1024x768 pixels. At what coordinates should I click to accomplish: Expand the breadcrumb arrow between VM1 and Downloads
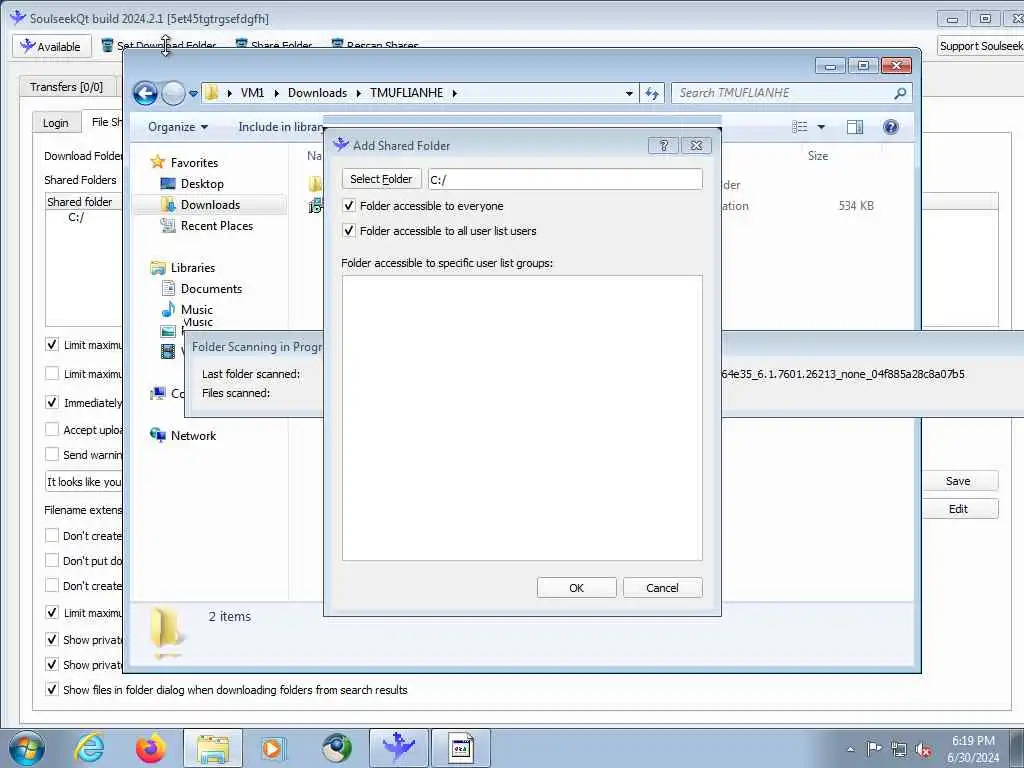click(276, 93)
